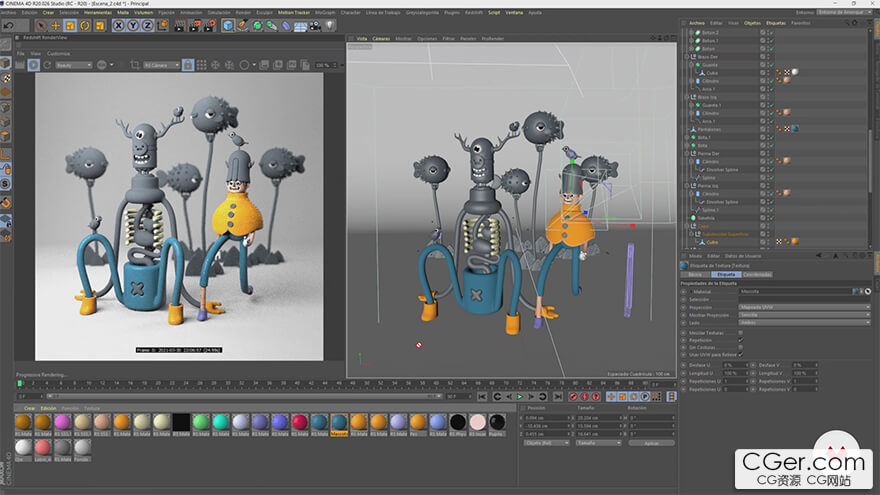Click Redshift refresh render icon
Screen dimensions: 880x495
[47, 65]
